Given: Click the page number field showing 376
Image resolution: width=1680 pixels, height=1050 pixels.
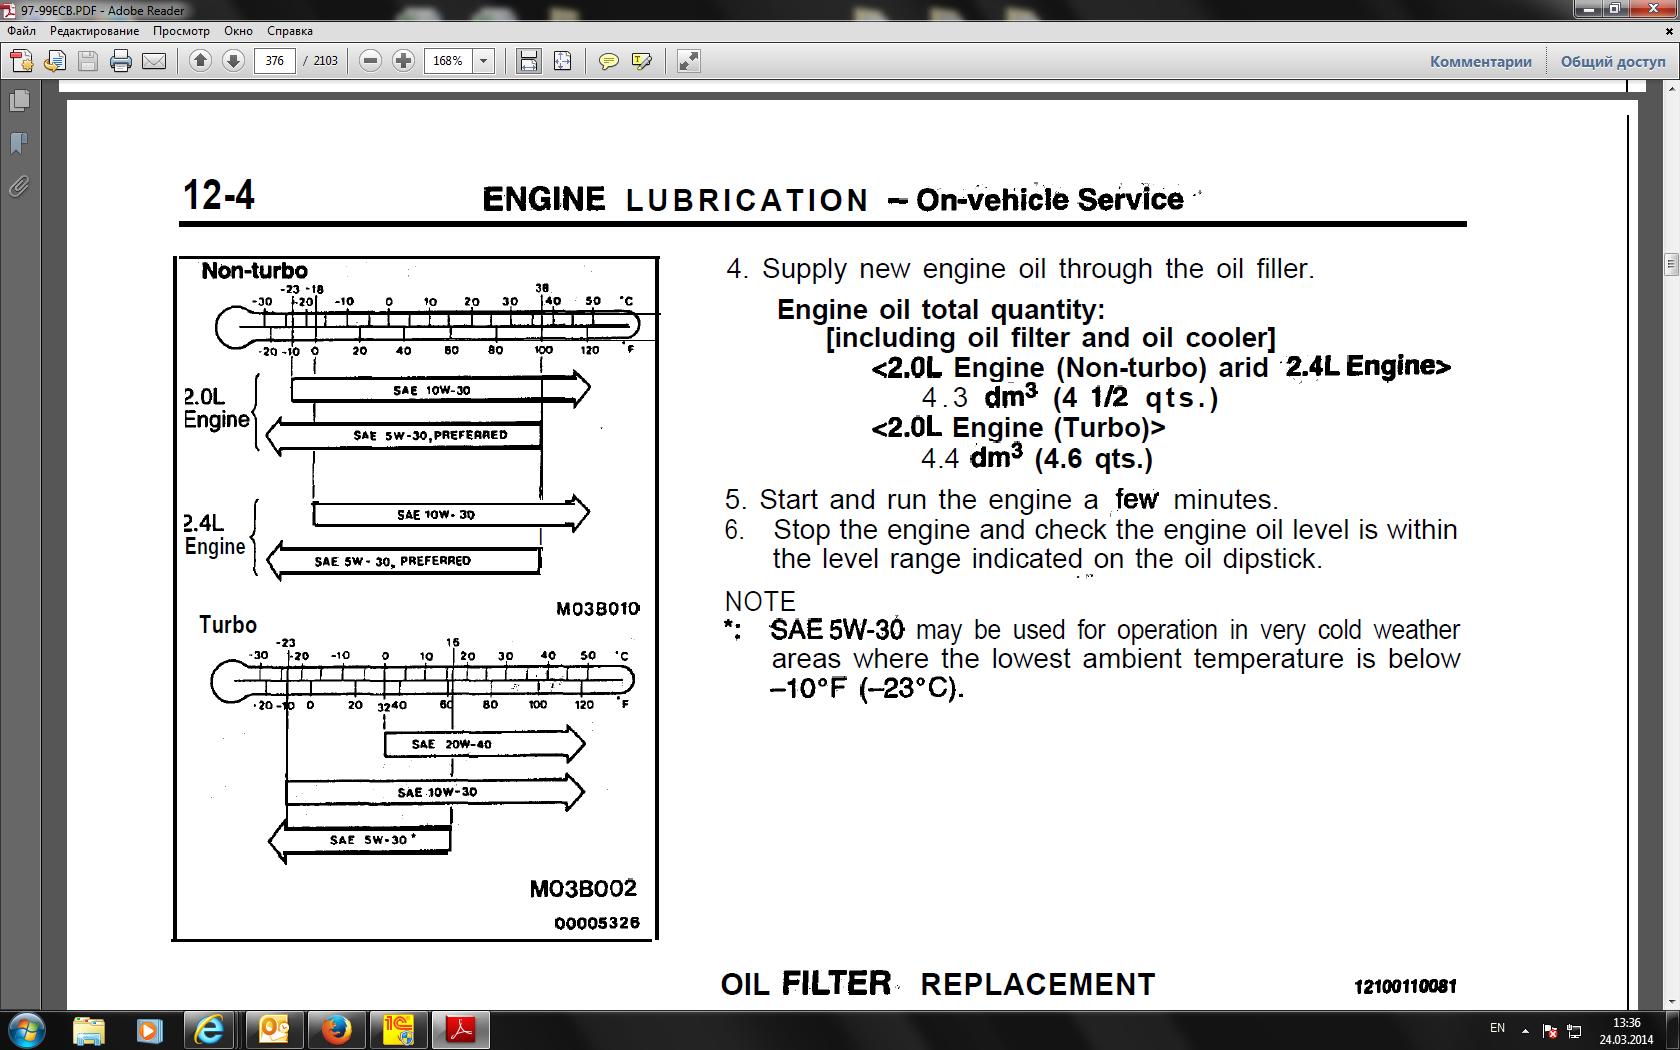Looking at the screenshot, I should (275, 61).
